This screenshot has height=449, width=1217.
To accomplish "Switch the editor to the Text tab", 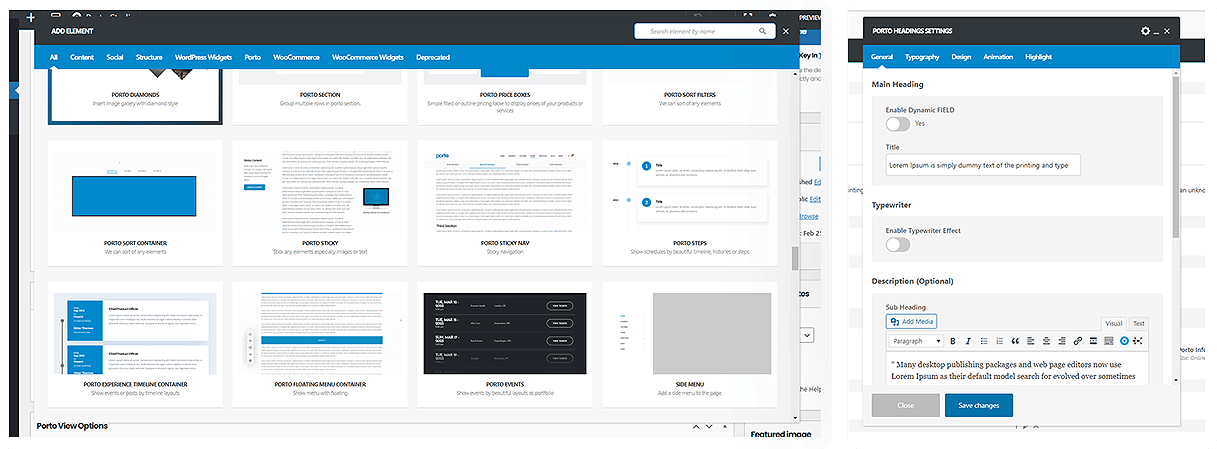I will coord(1138,324).
